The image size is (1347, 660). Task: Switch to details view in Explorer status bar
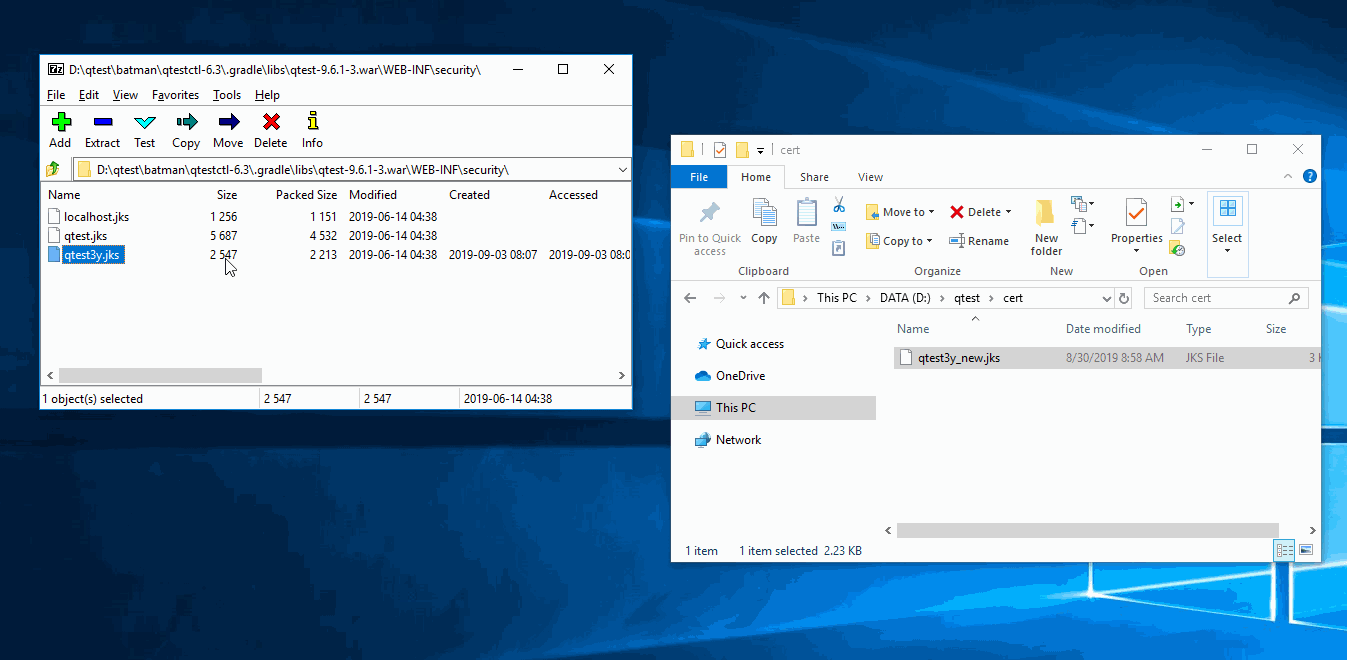click(1284, 550)
